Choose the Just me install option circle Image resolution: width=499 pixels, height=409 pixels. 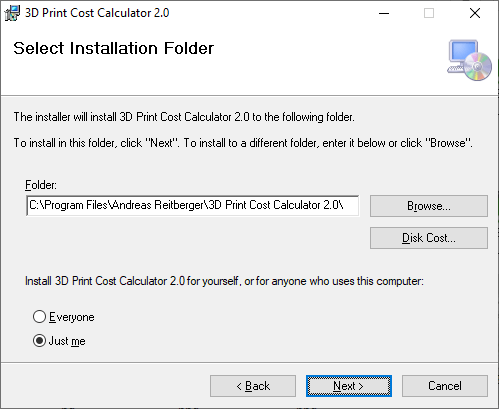pos(39,341)
